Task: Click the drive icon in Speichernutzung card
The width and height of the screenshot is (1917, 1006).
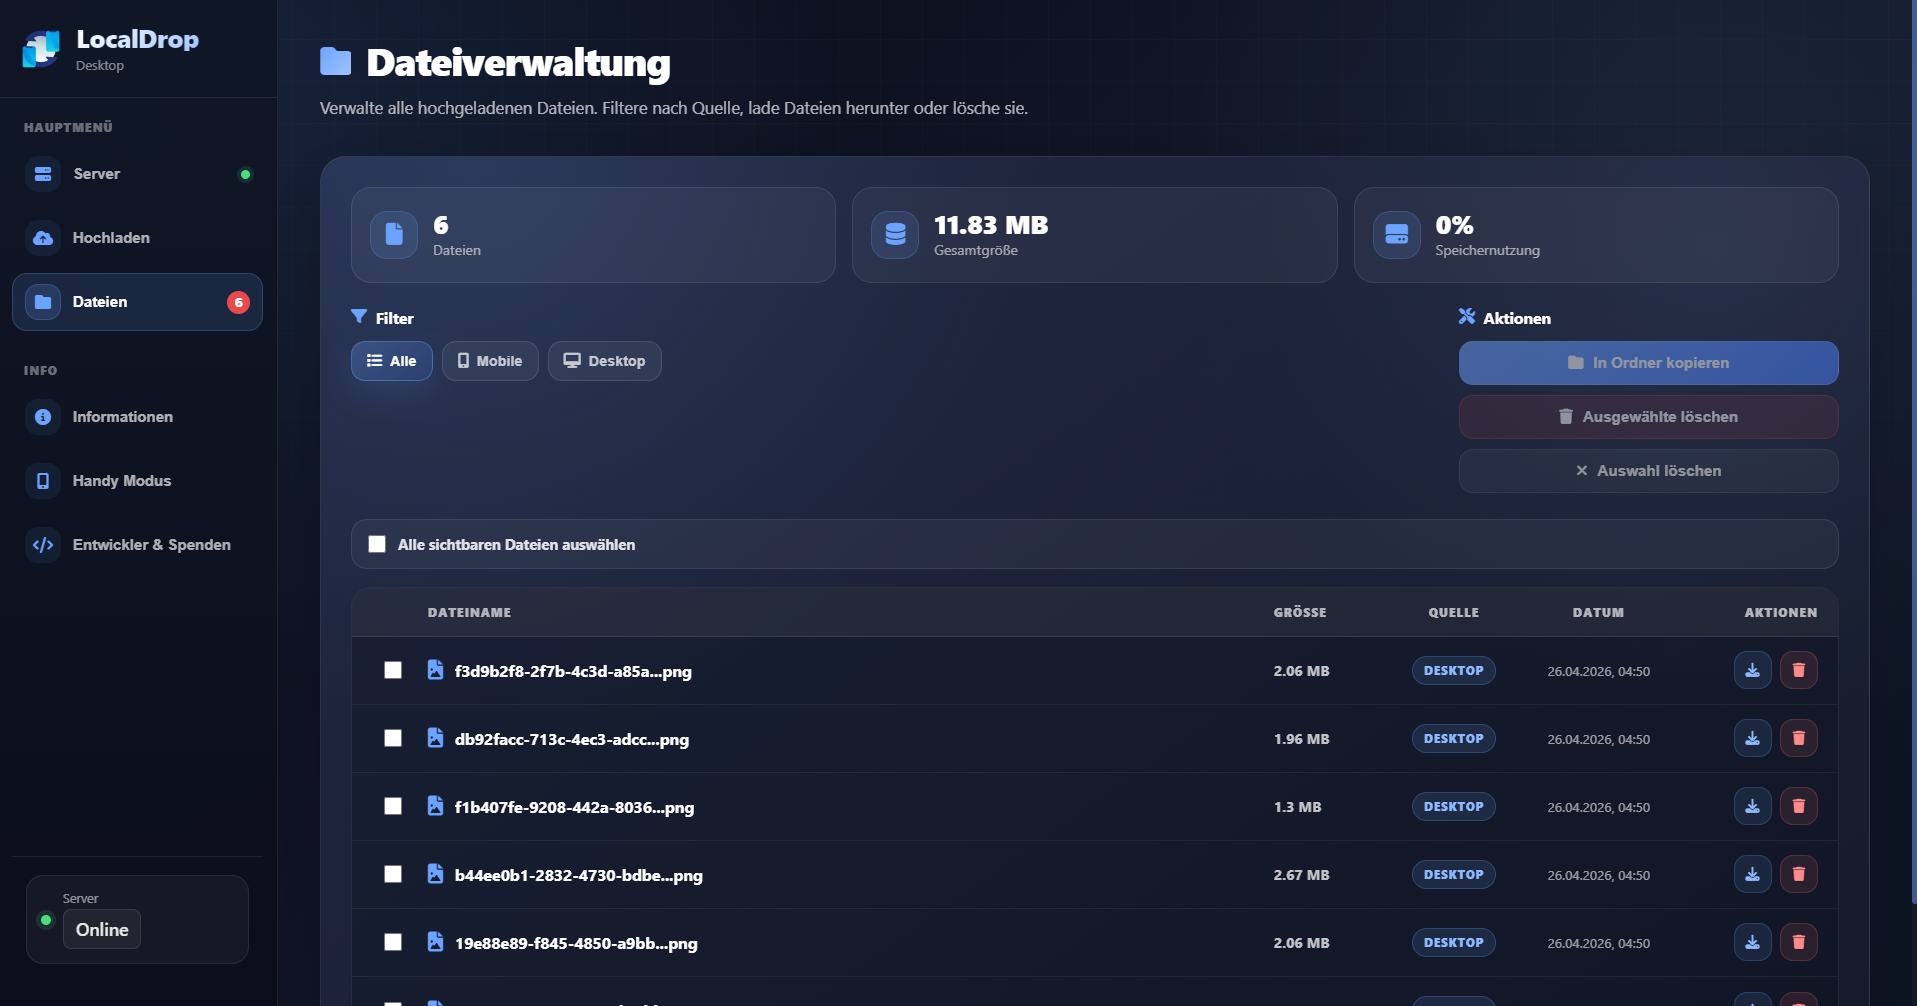Action: [x=1397, y=235]
